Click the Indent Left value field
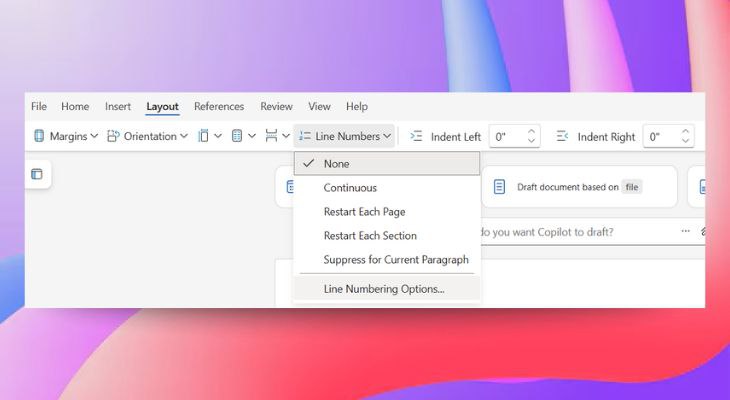 click(x=507, y=136)
